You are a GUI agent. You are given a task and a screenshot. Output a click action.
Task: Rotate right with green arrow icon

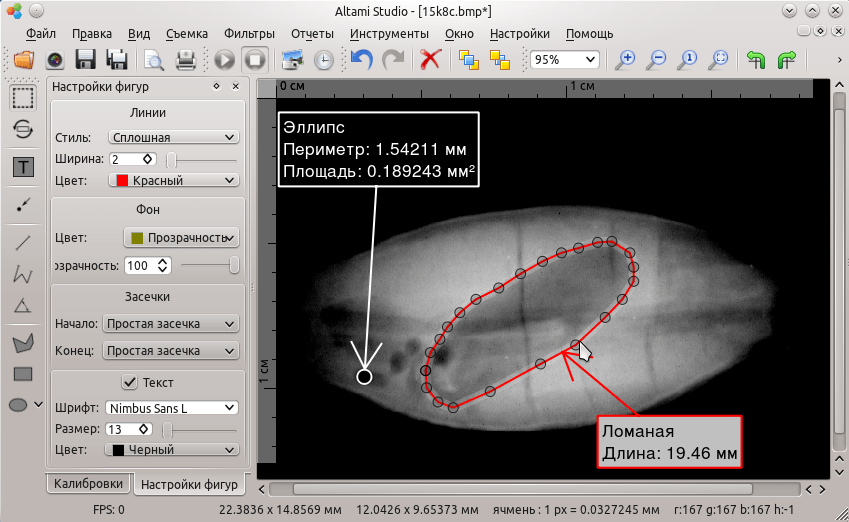pyautogui.click(x=787, y=60)
